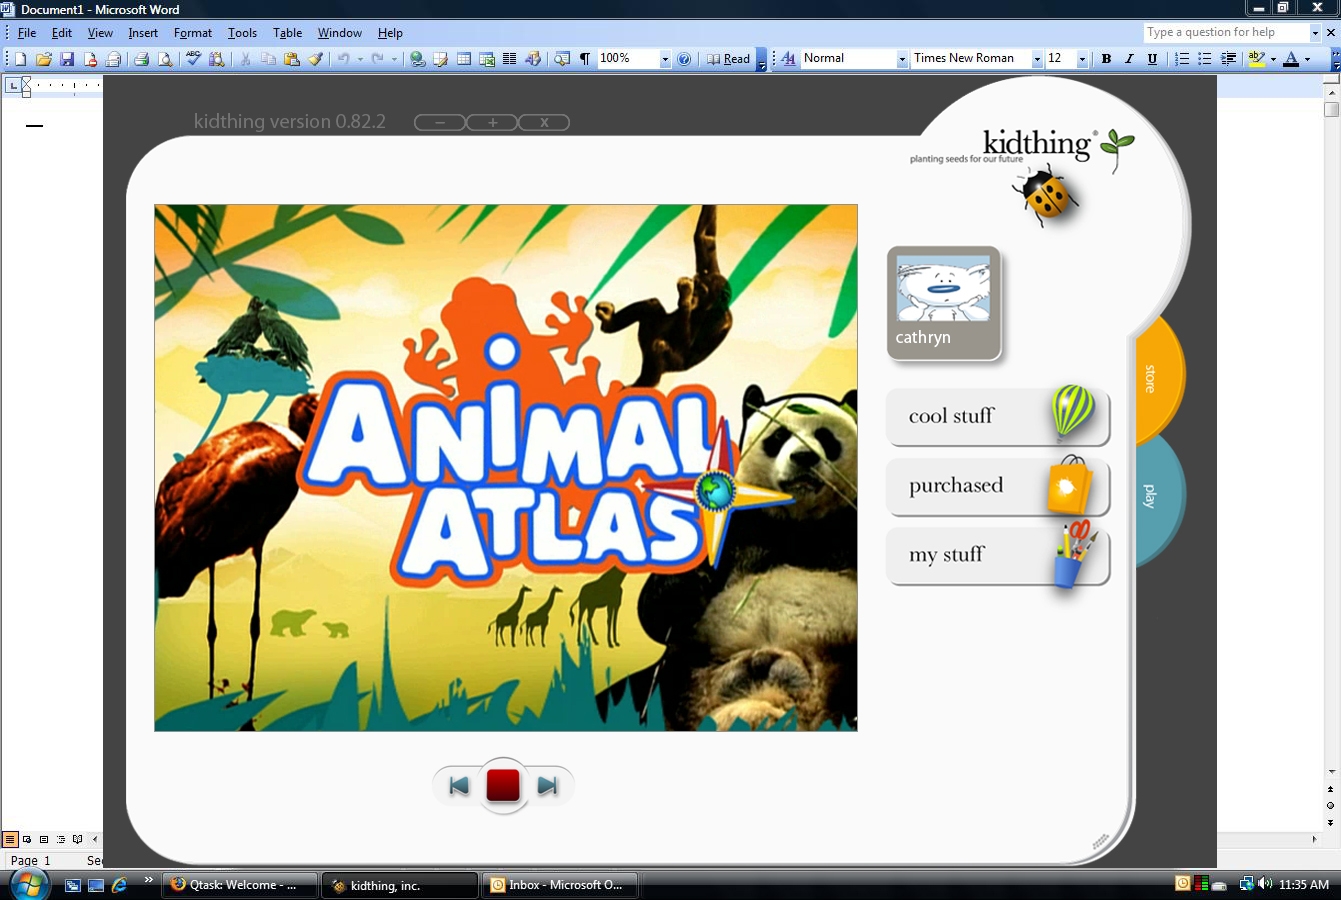
Task: Stop playback with the red stop button
Action: pos(503,785)
